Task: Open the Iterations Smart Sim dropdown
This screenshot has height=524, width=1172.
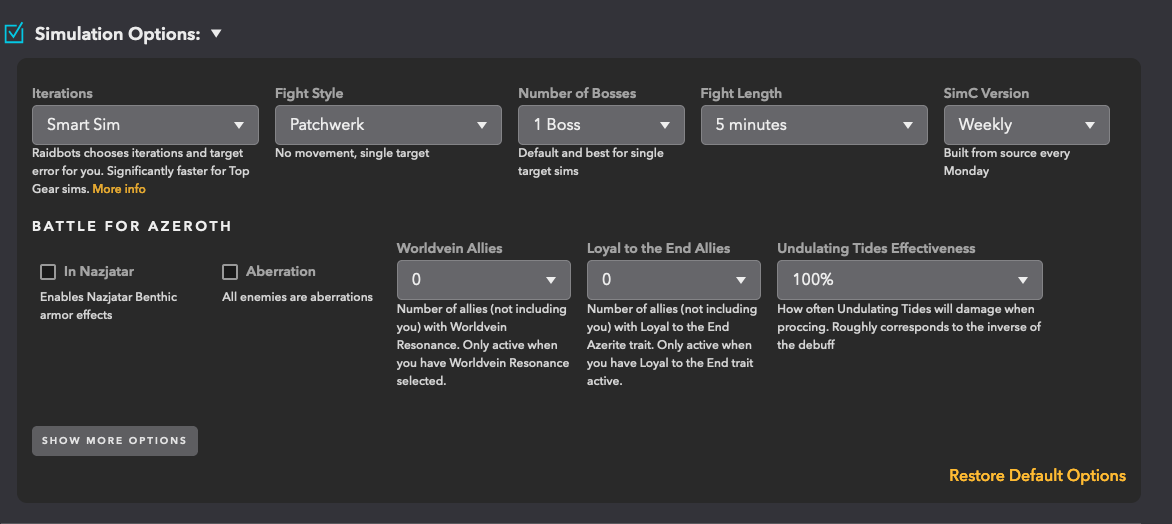Action: pos(144,125)
